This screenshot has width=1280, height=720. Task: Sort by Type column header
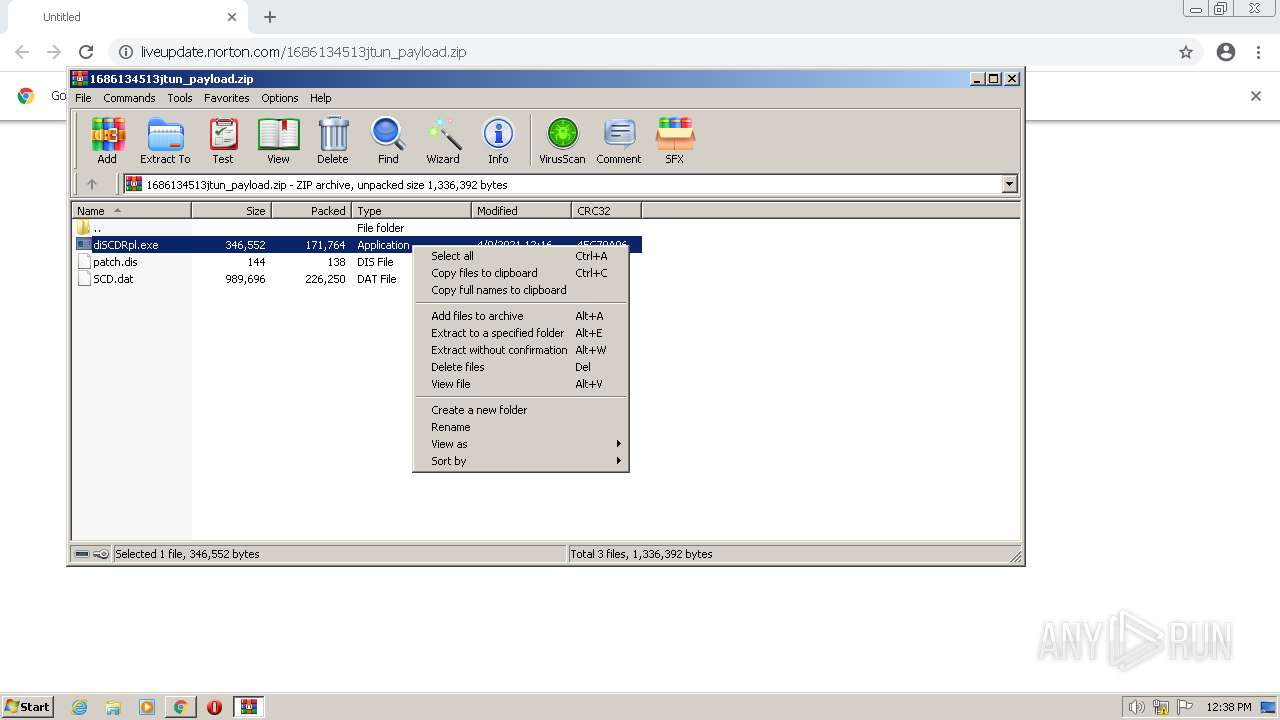(x=412, y=211)
